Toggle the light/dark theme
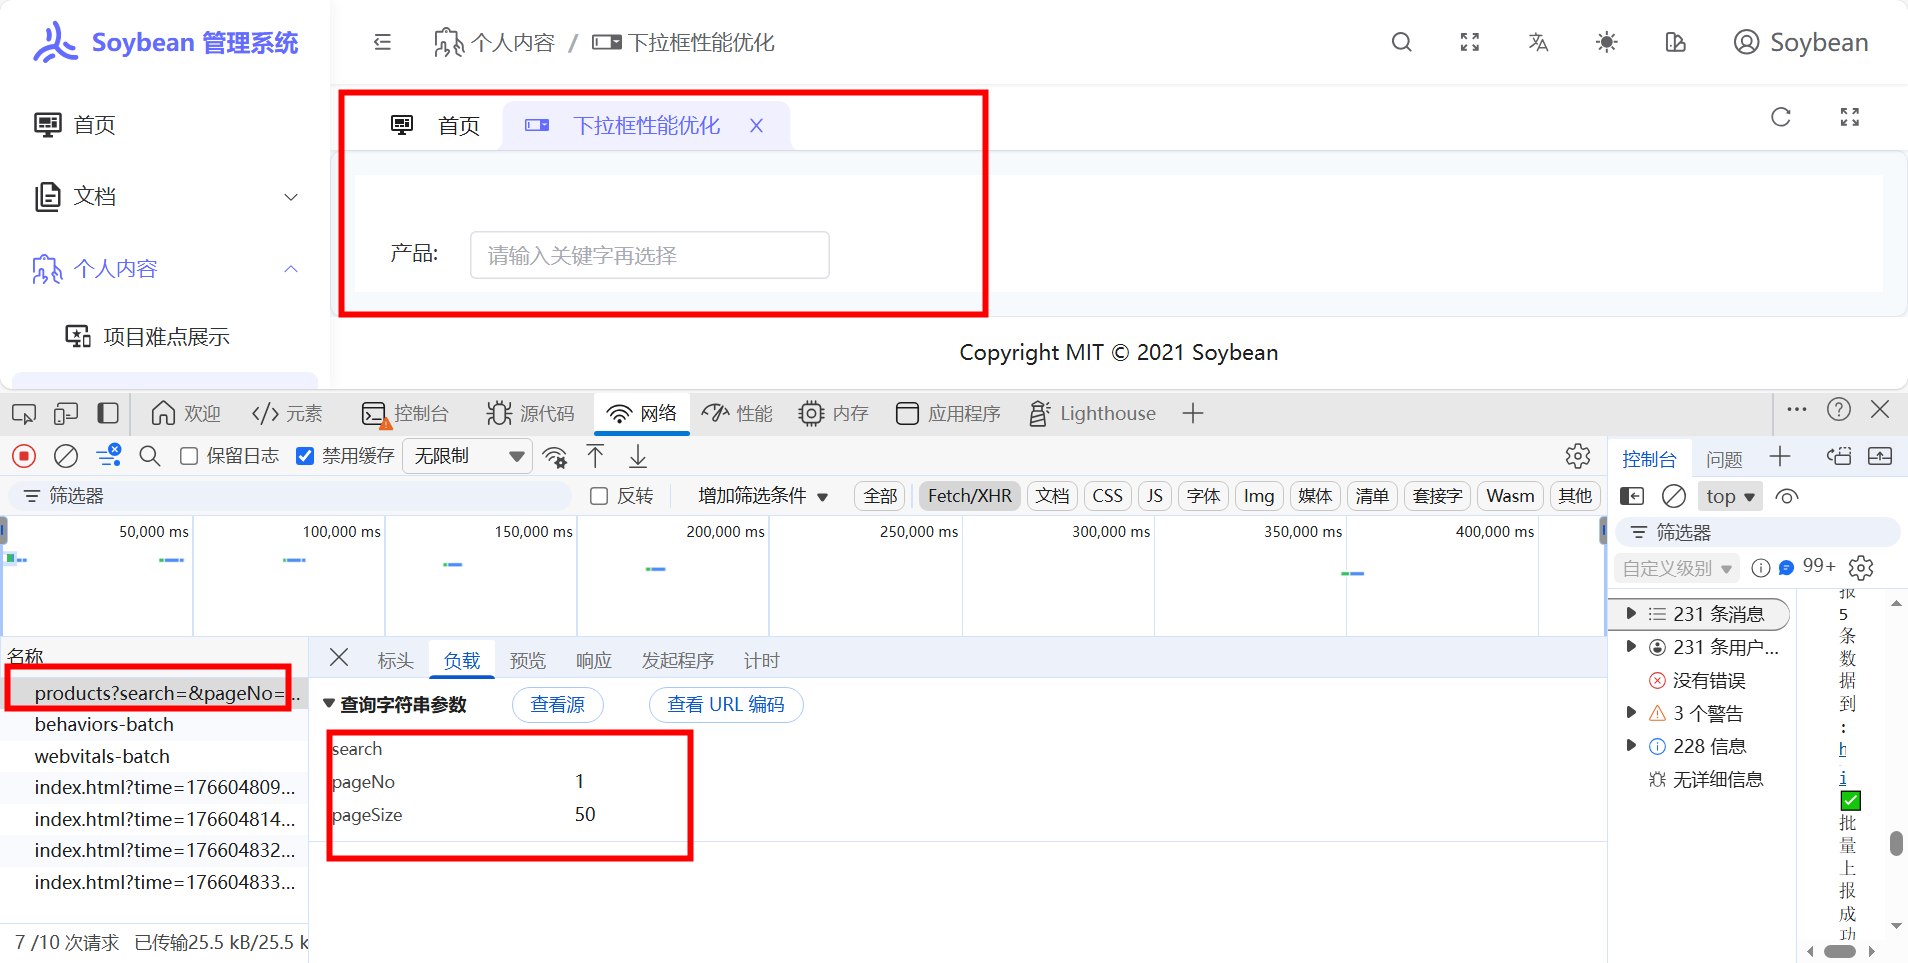The image size is (1908, 963). [1606, 42]
